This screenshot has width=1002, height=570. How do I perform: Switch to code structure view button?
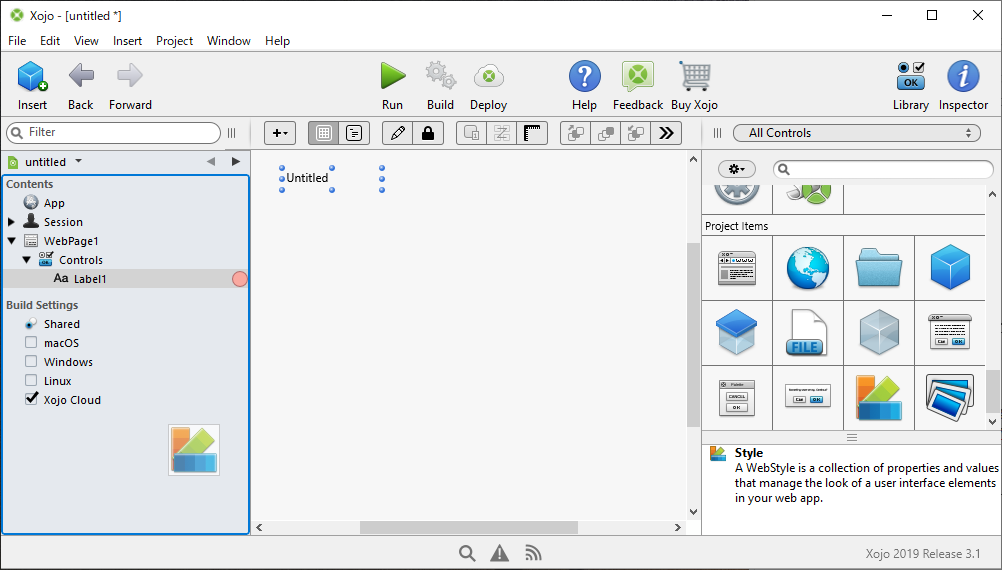[x=353, y=133]
